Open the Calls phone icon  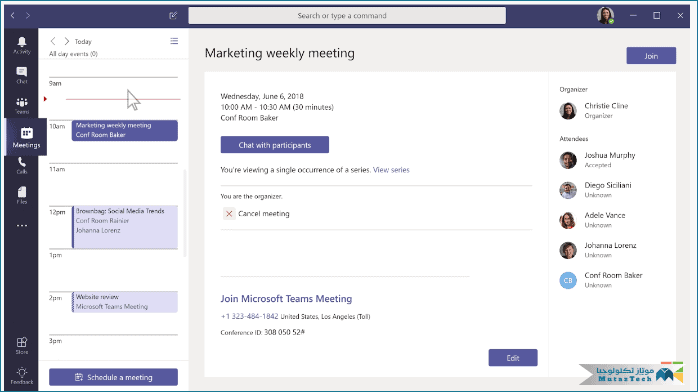pos(21,166)
